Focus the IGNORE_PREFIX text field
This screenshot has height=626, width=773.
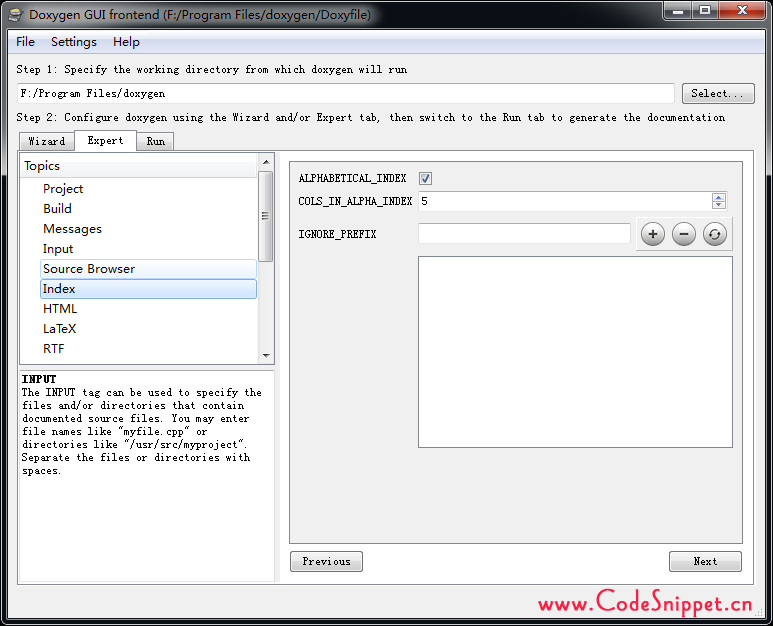[x=524, y=234]
